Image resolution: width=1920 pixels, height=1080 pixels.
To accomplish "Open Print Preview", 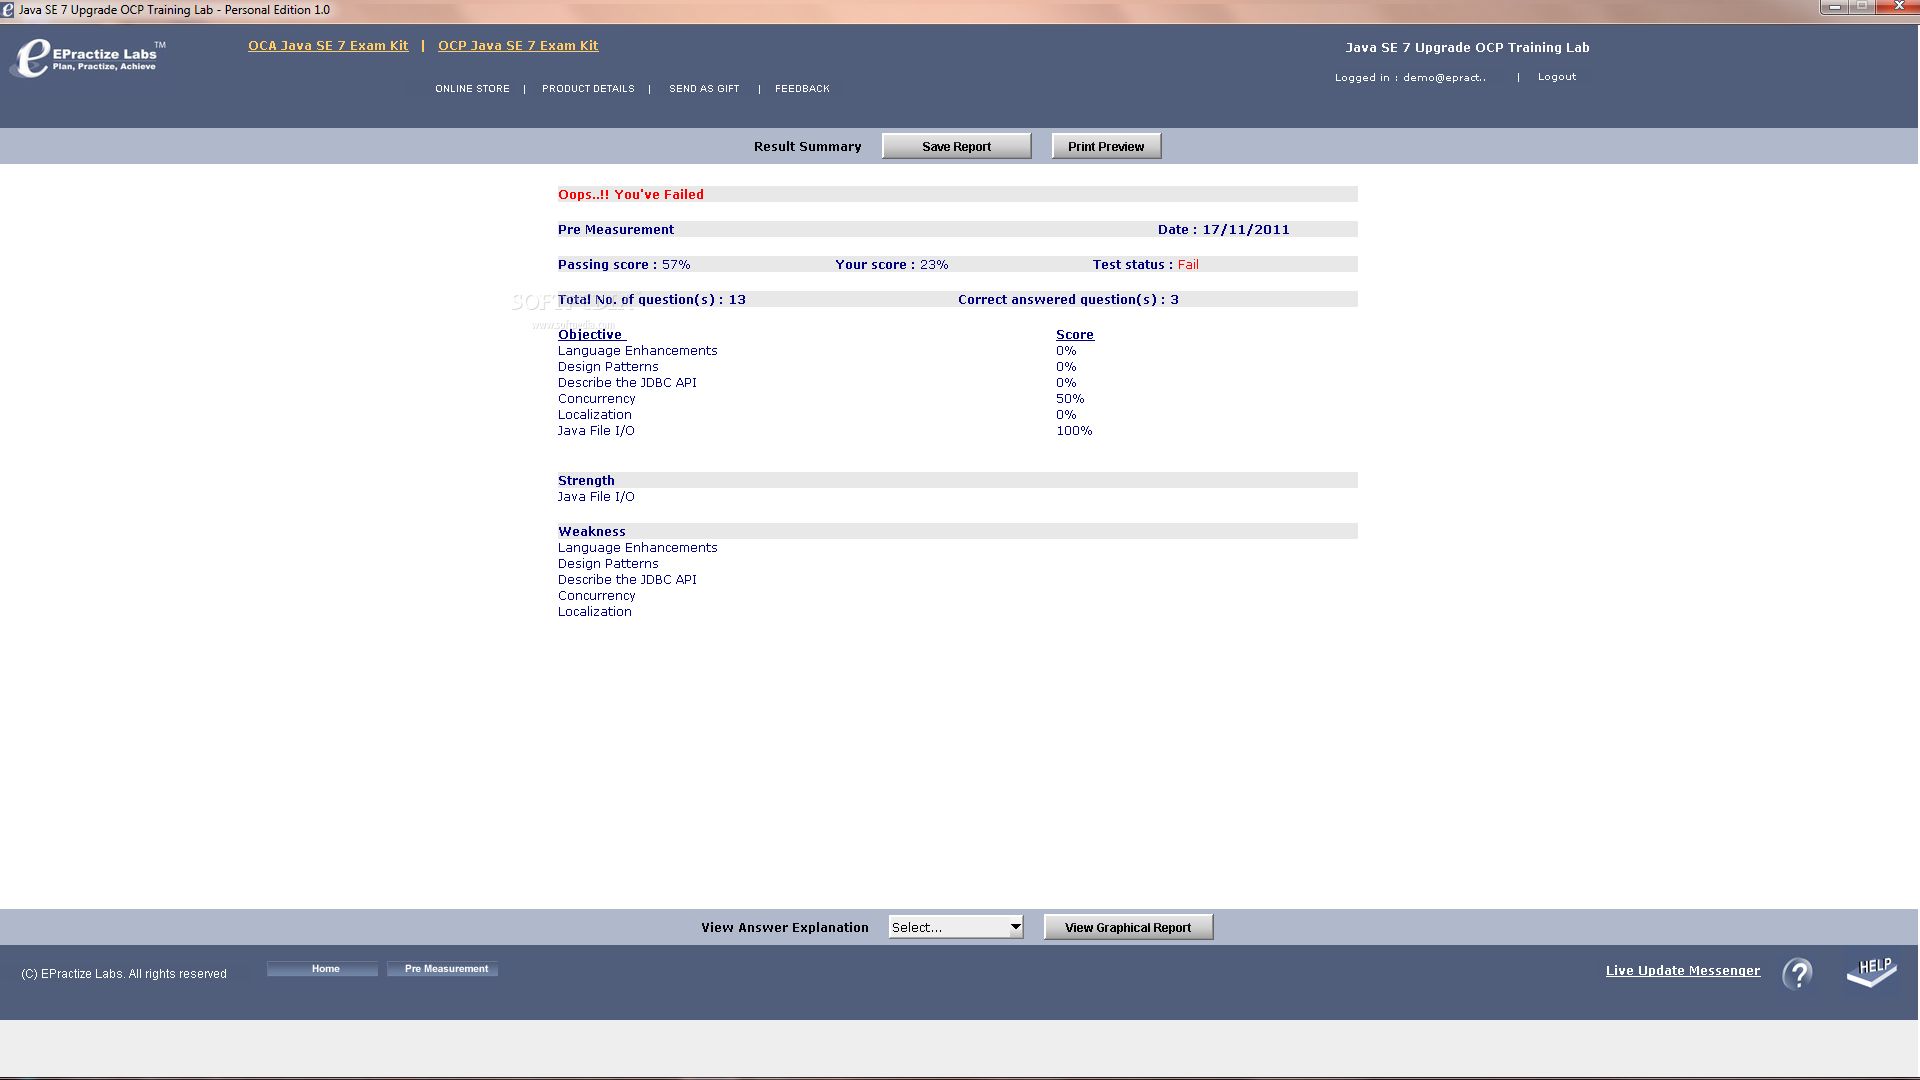I will pos(1106,146).
